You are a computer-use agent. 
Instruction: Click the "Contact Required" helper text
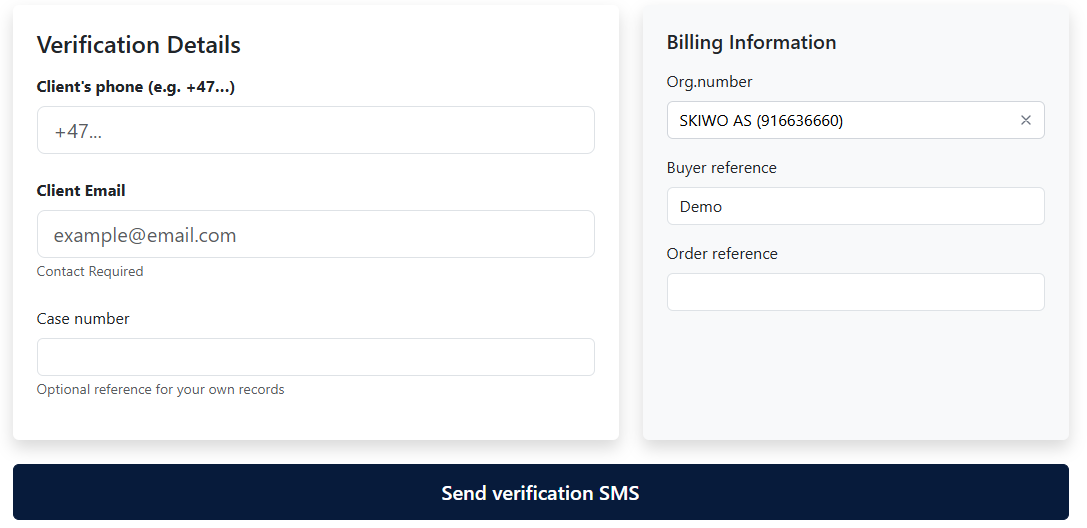(90, 272)
